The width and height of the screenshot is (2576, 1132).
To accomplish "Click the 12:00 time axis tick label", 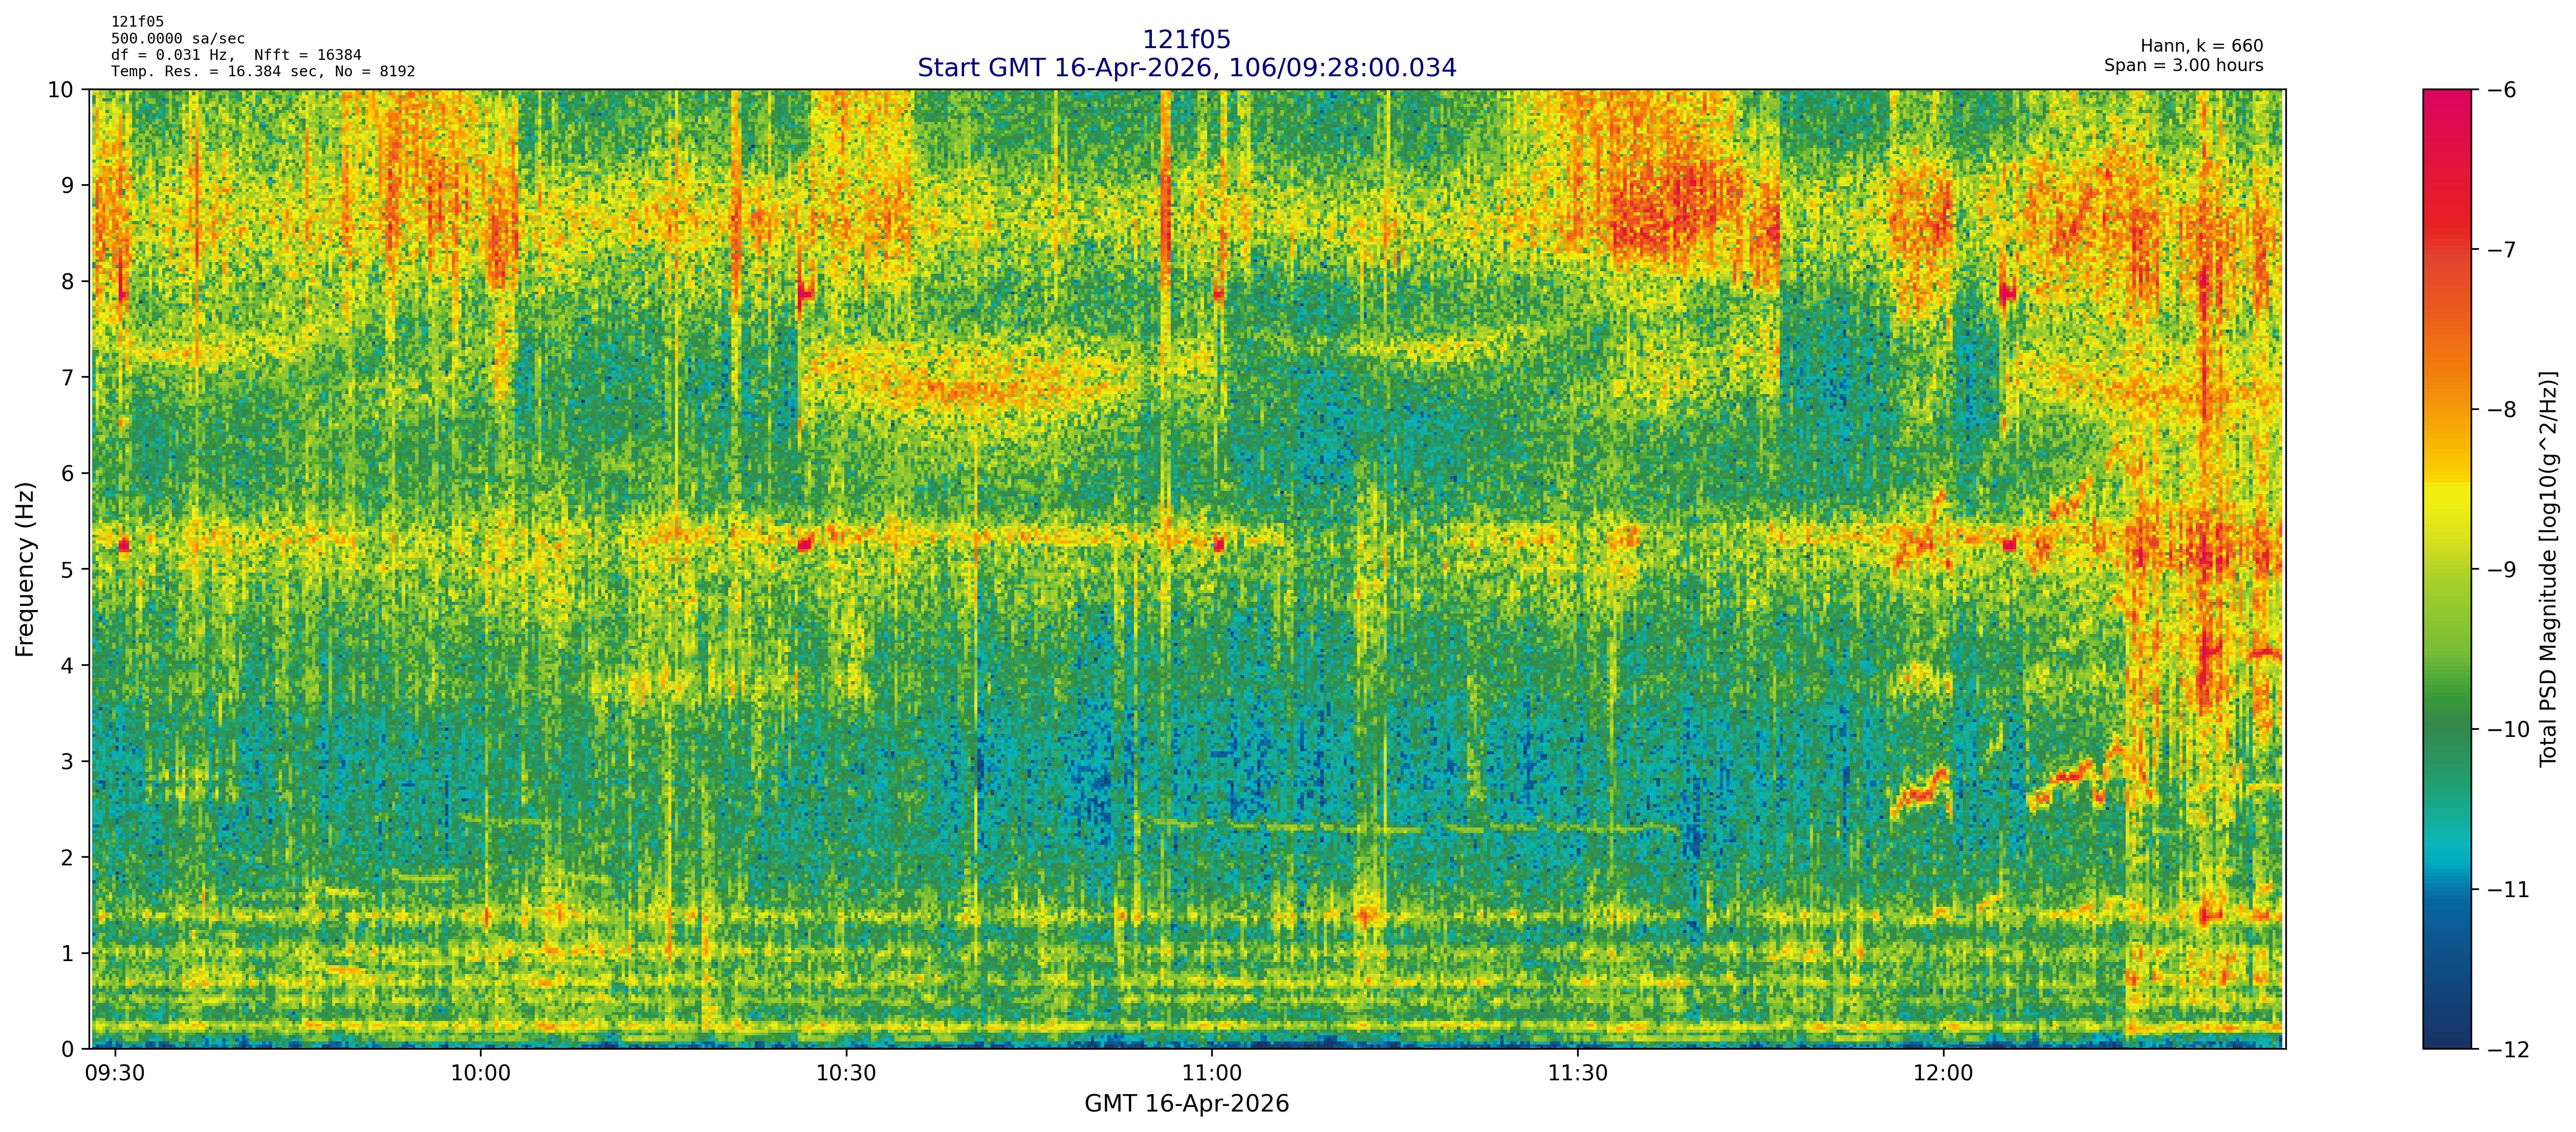I will point(1943,1074).
